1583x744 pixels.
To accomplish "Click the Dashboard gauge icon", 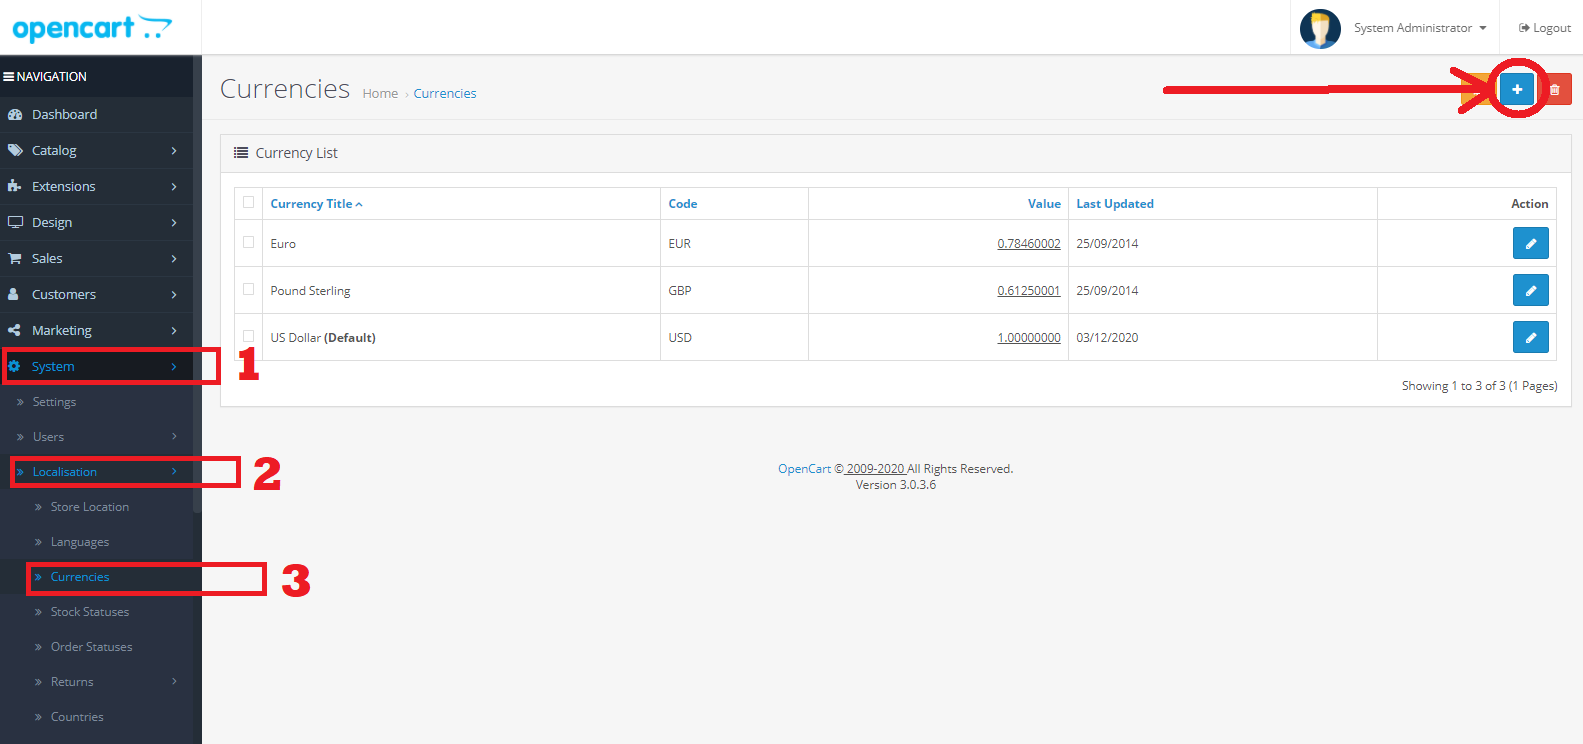I will [x=15, y=114].
